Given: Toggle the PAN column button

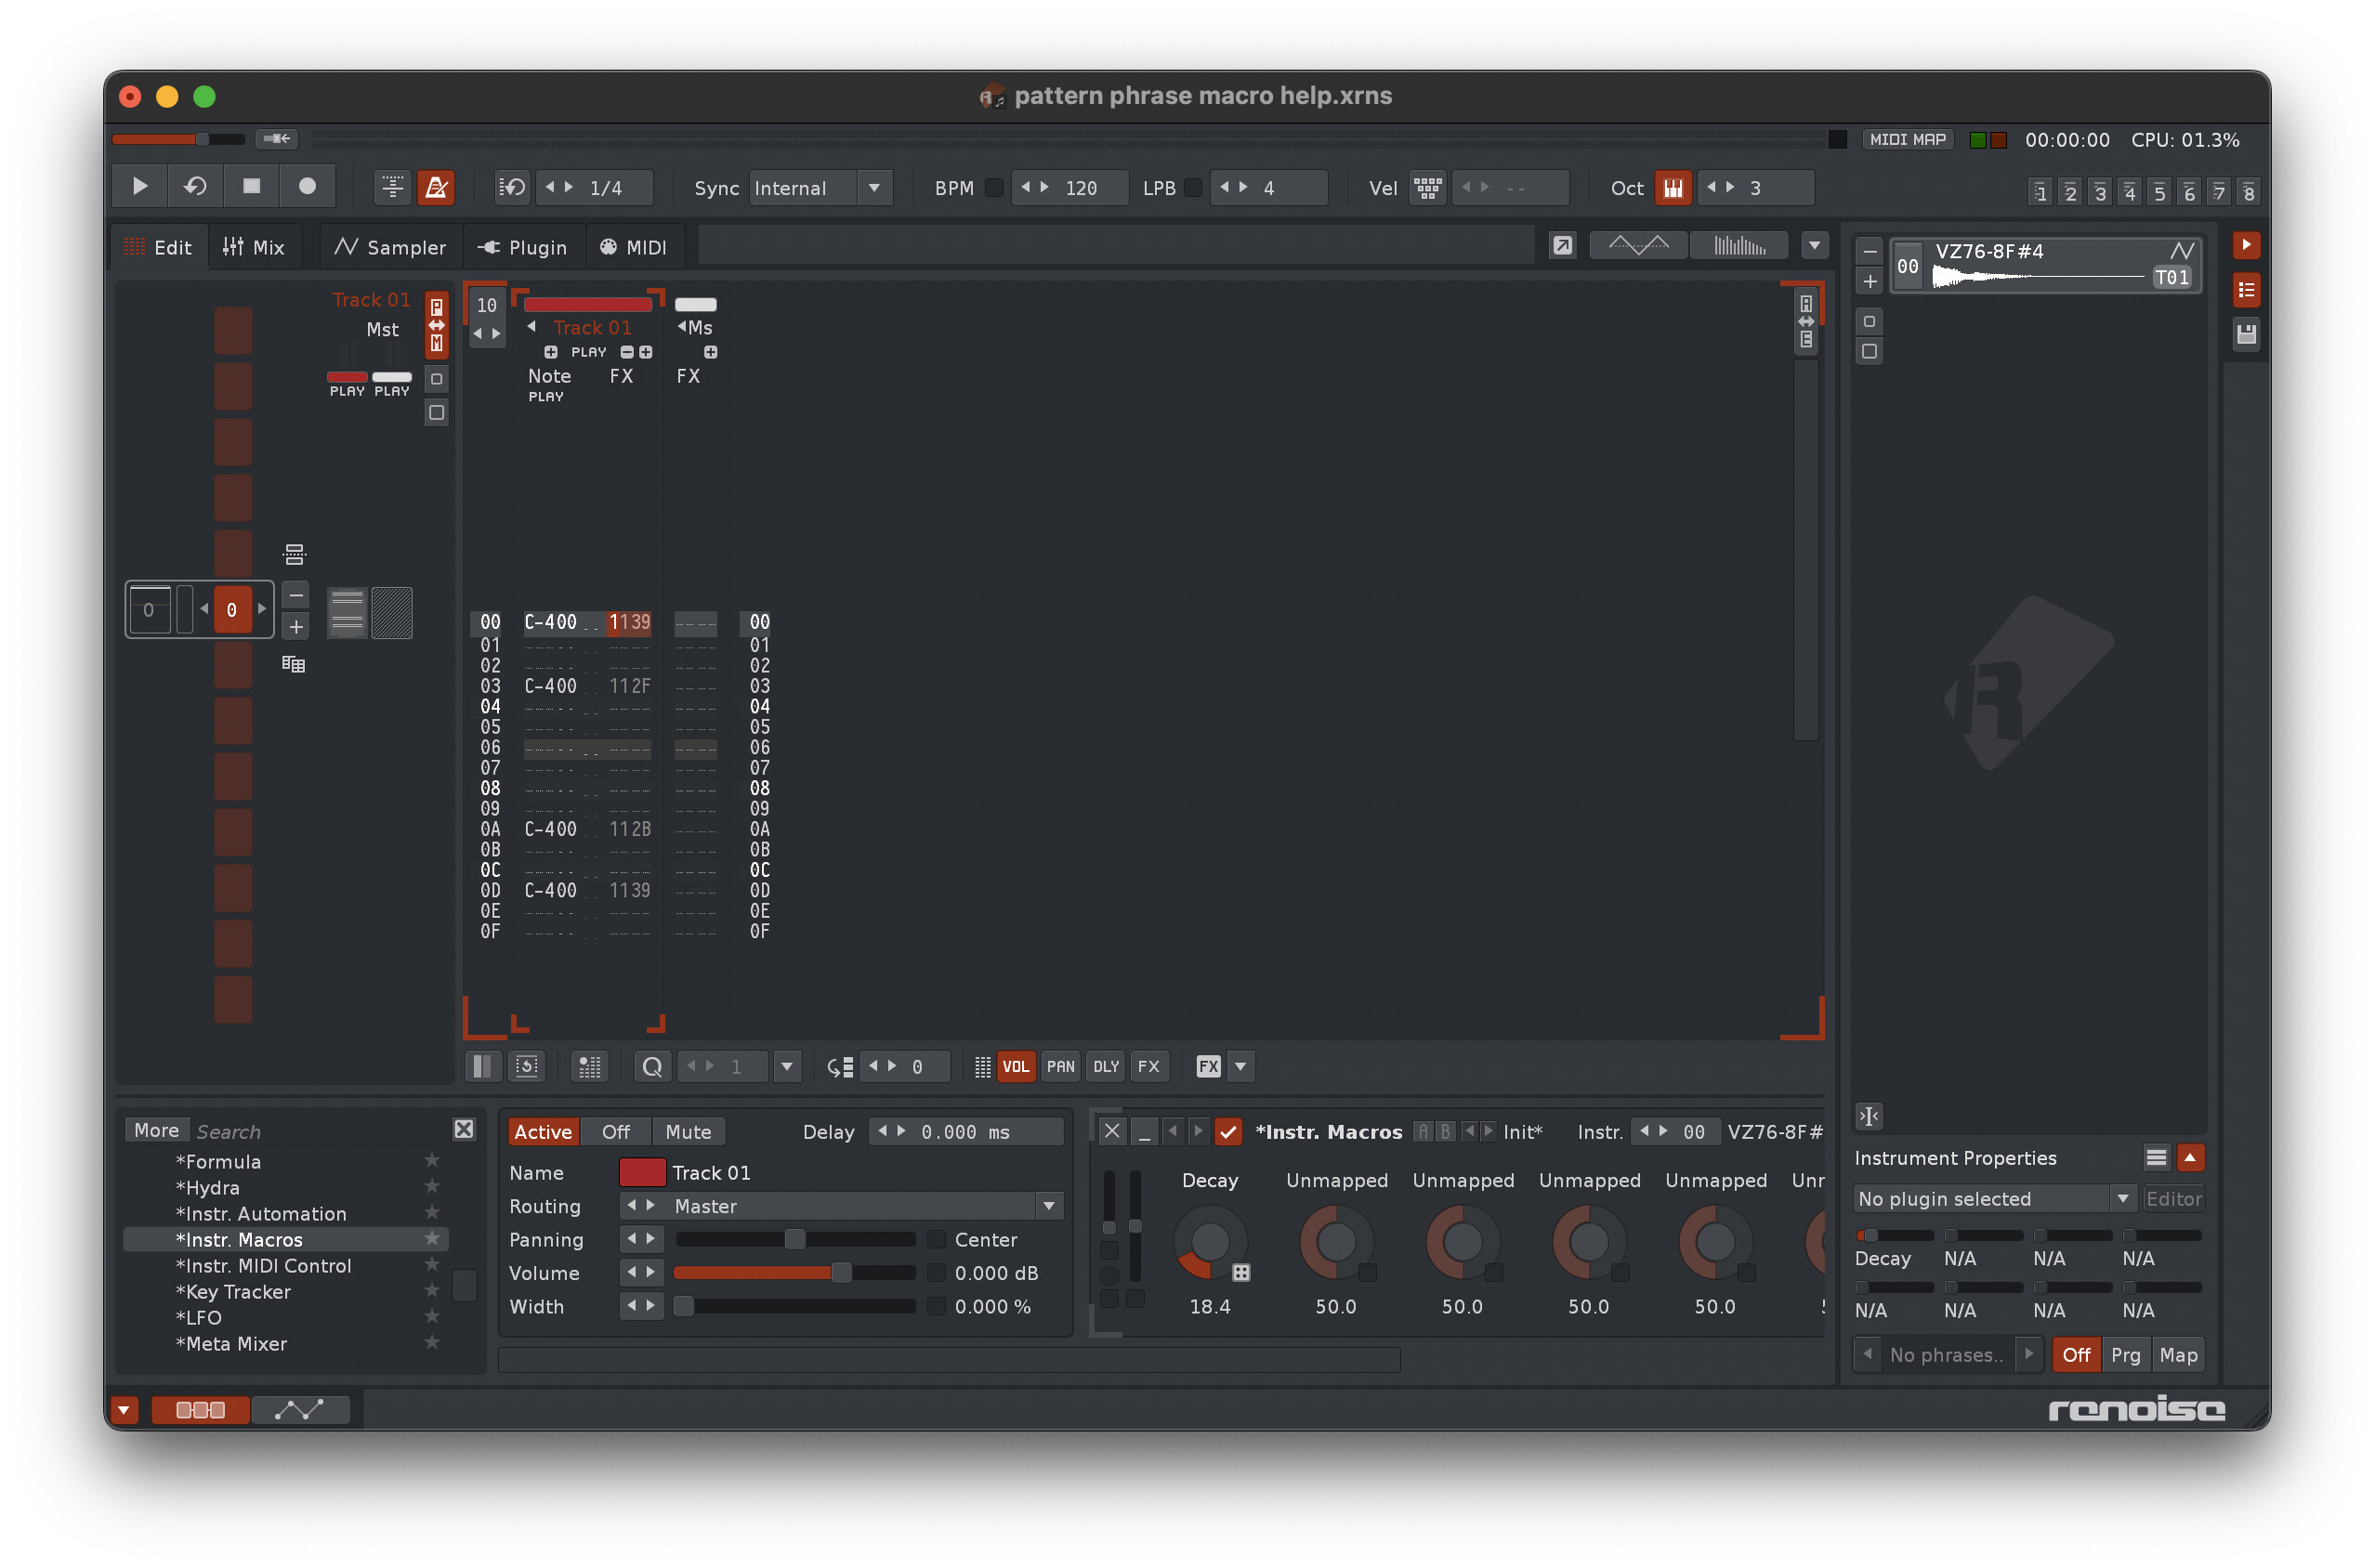Looking at the screenshot, I should [1060, 1067].
